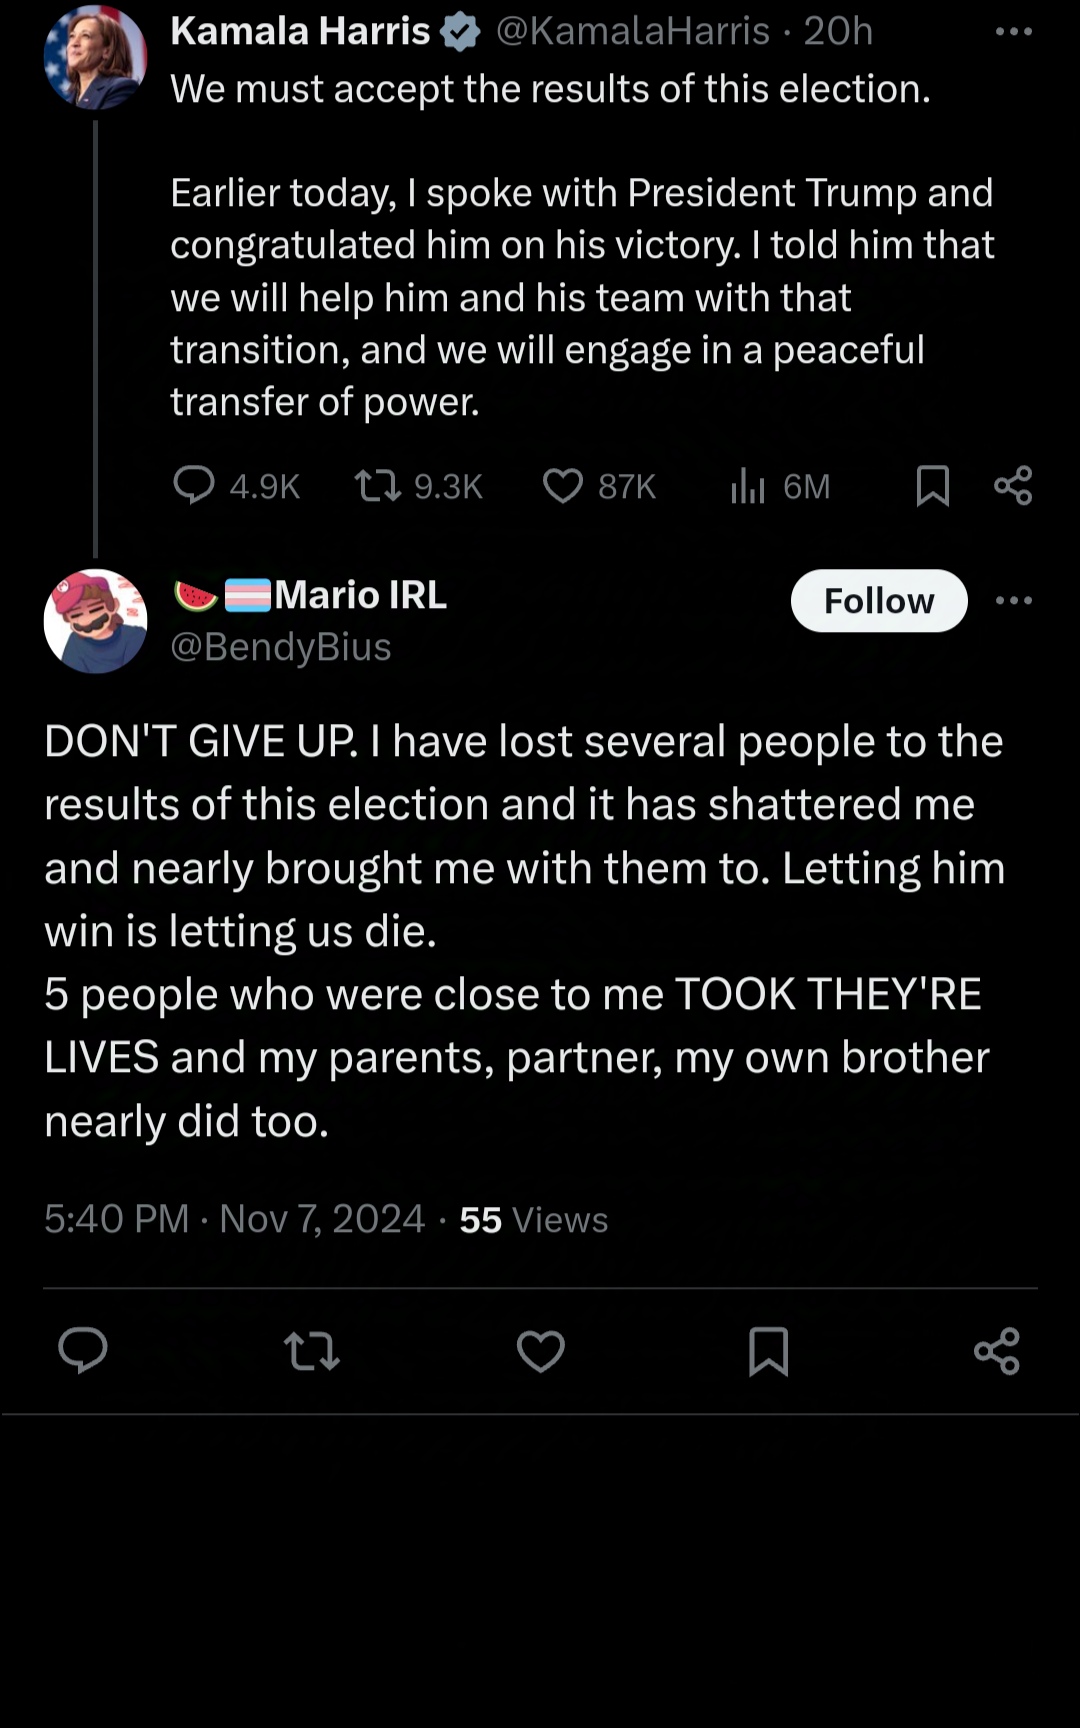This screenshot has height=1728, width=1080.
Task: Open the @BendyBius profile handle
Action: [281, 647]
